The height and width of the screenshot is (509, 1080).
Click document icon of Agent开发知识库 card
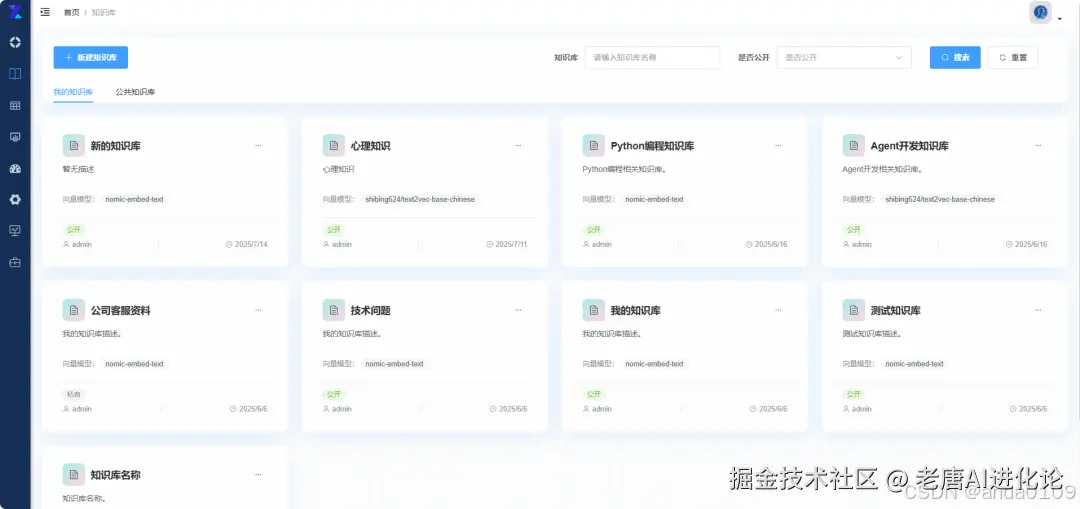click(x=853, y=145)
